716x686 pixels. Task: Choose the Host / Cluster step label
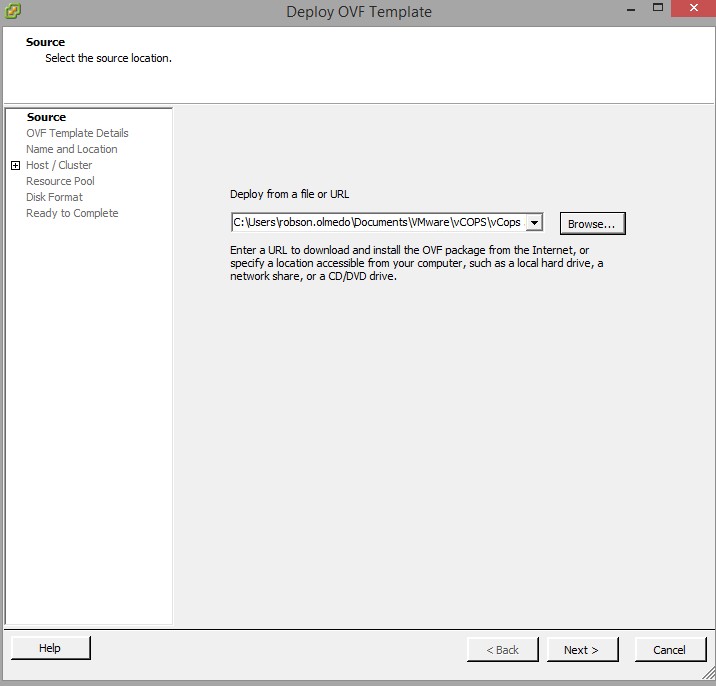tap(59, 165)
